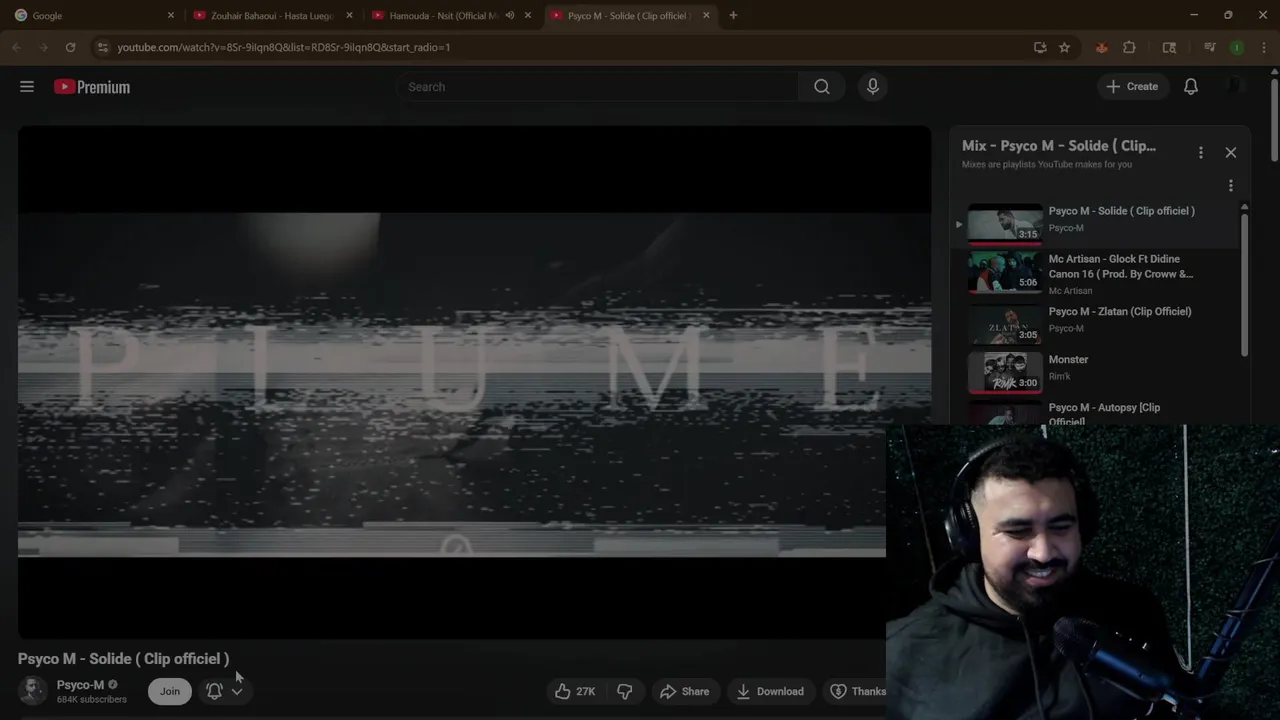Click the 'Monster' playlist title

click(1068, 359)
